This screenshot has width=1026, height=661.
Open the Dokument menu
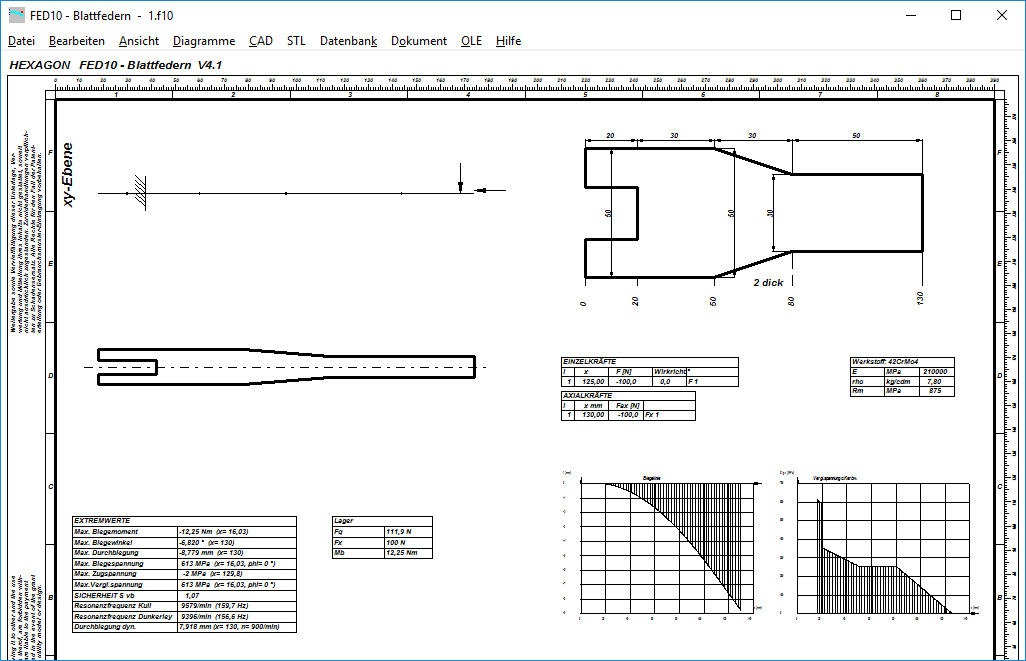(419, 41)
